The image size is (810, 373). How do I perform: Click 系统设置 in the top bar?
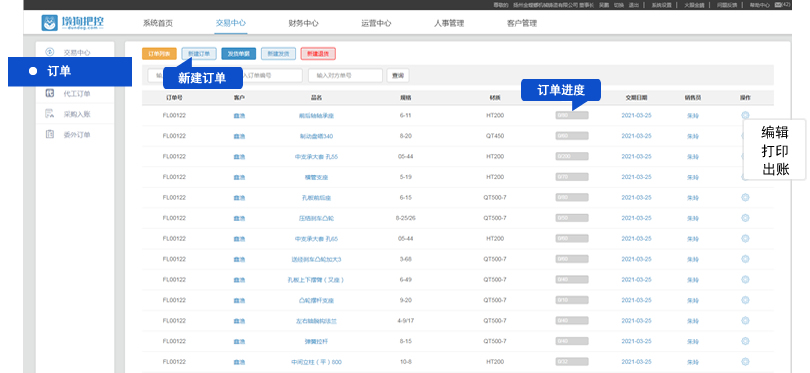tap(661, 5)
